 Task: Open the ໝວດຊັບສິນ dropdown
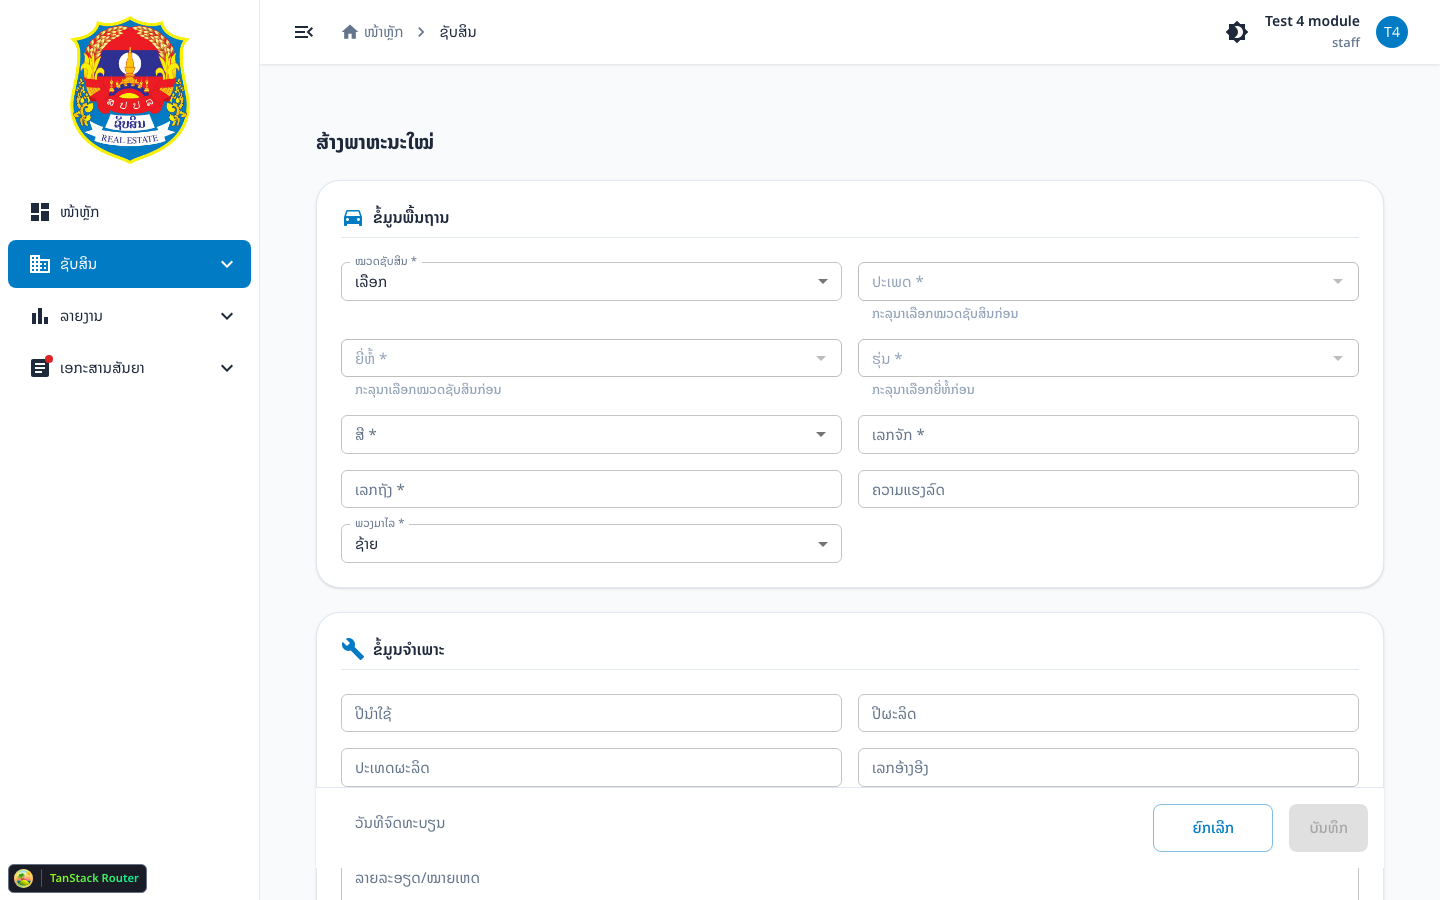(591, 282)
